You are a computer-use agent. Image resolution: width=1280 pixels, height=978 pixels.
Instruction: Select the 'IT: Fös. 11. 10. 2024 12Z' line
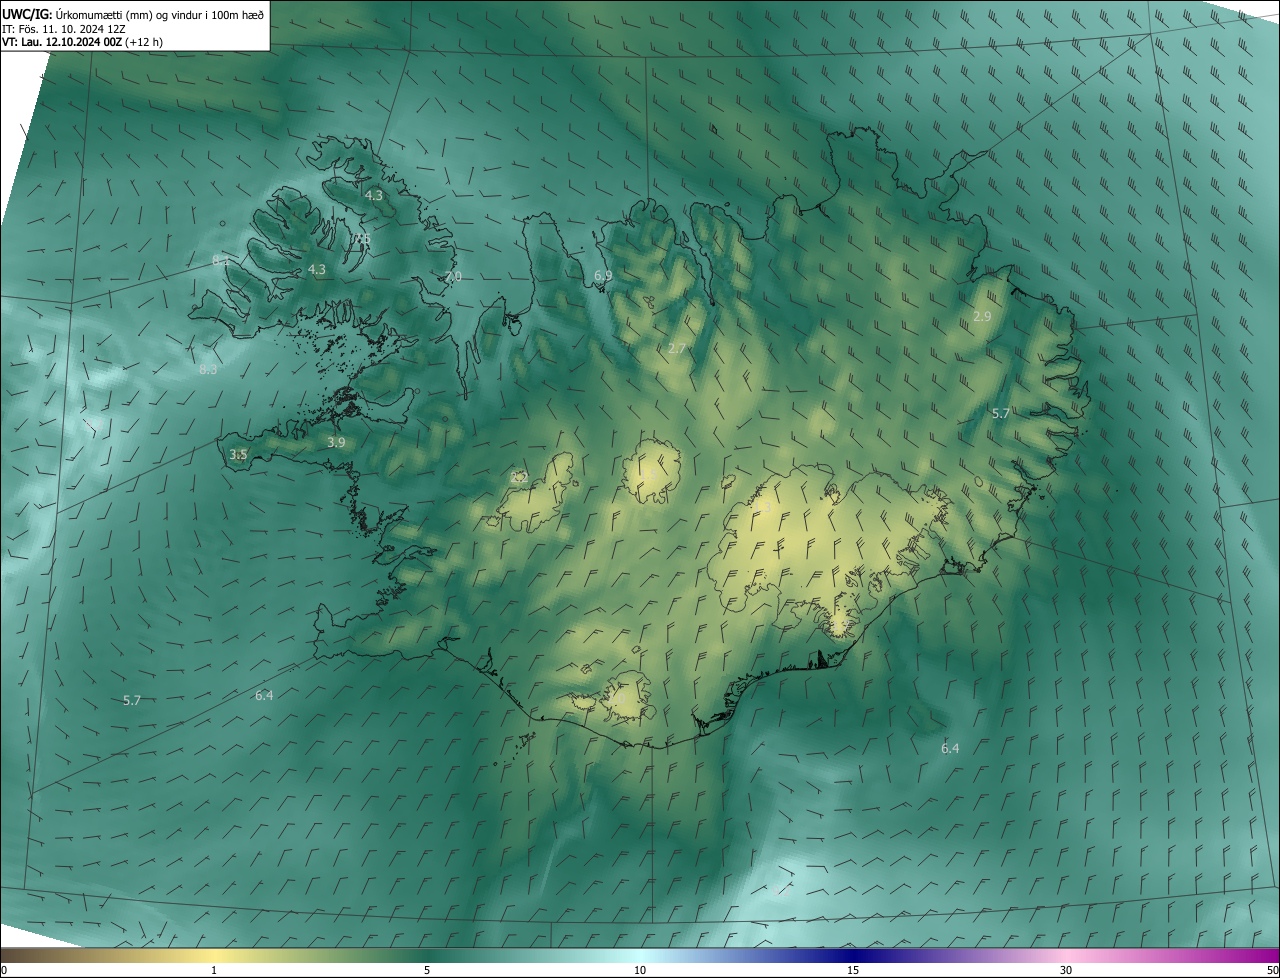coord(63,28)
